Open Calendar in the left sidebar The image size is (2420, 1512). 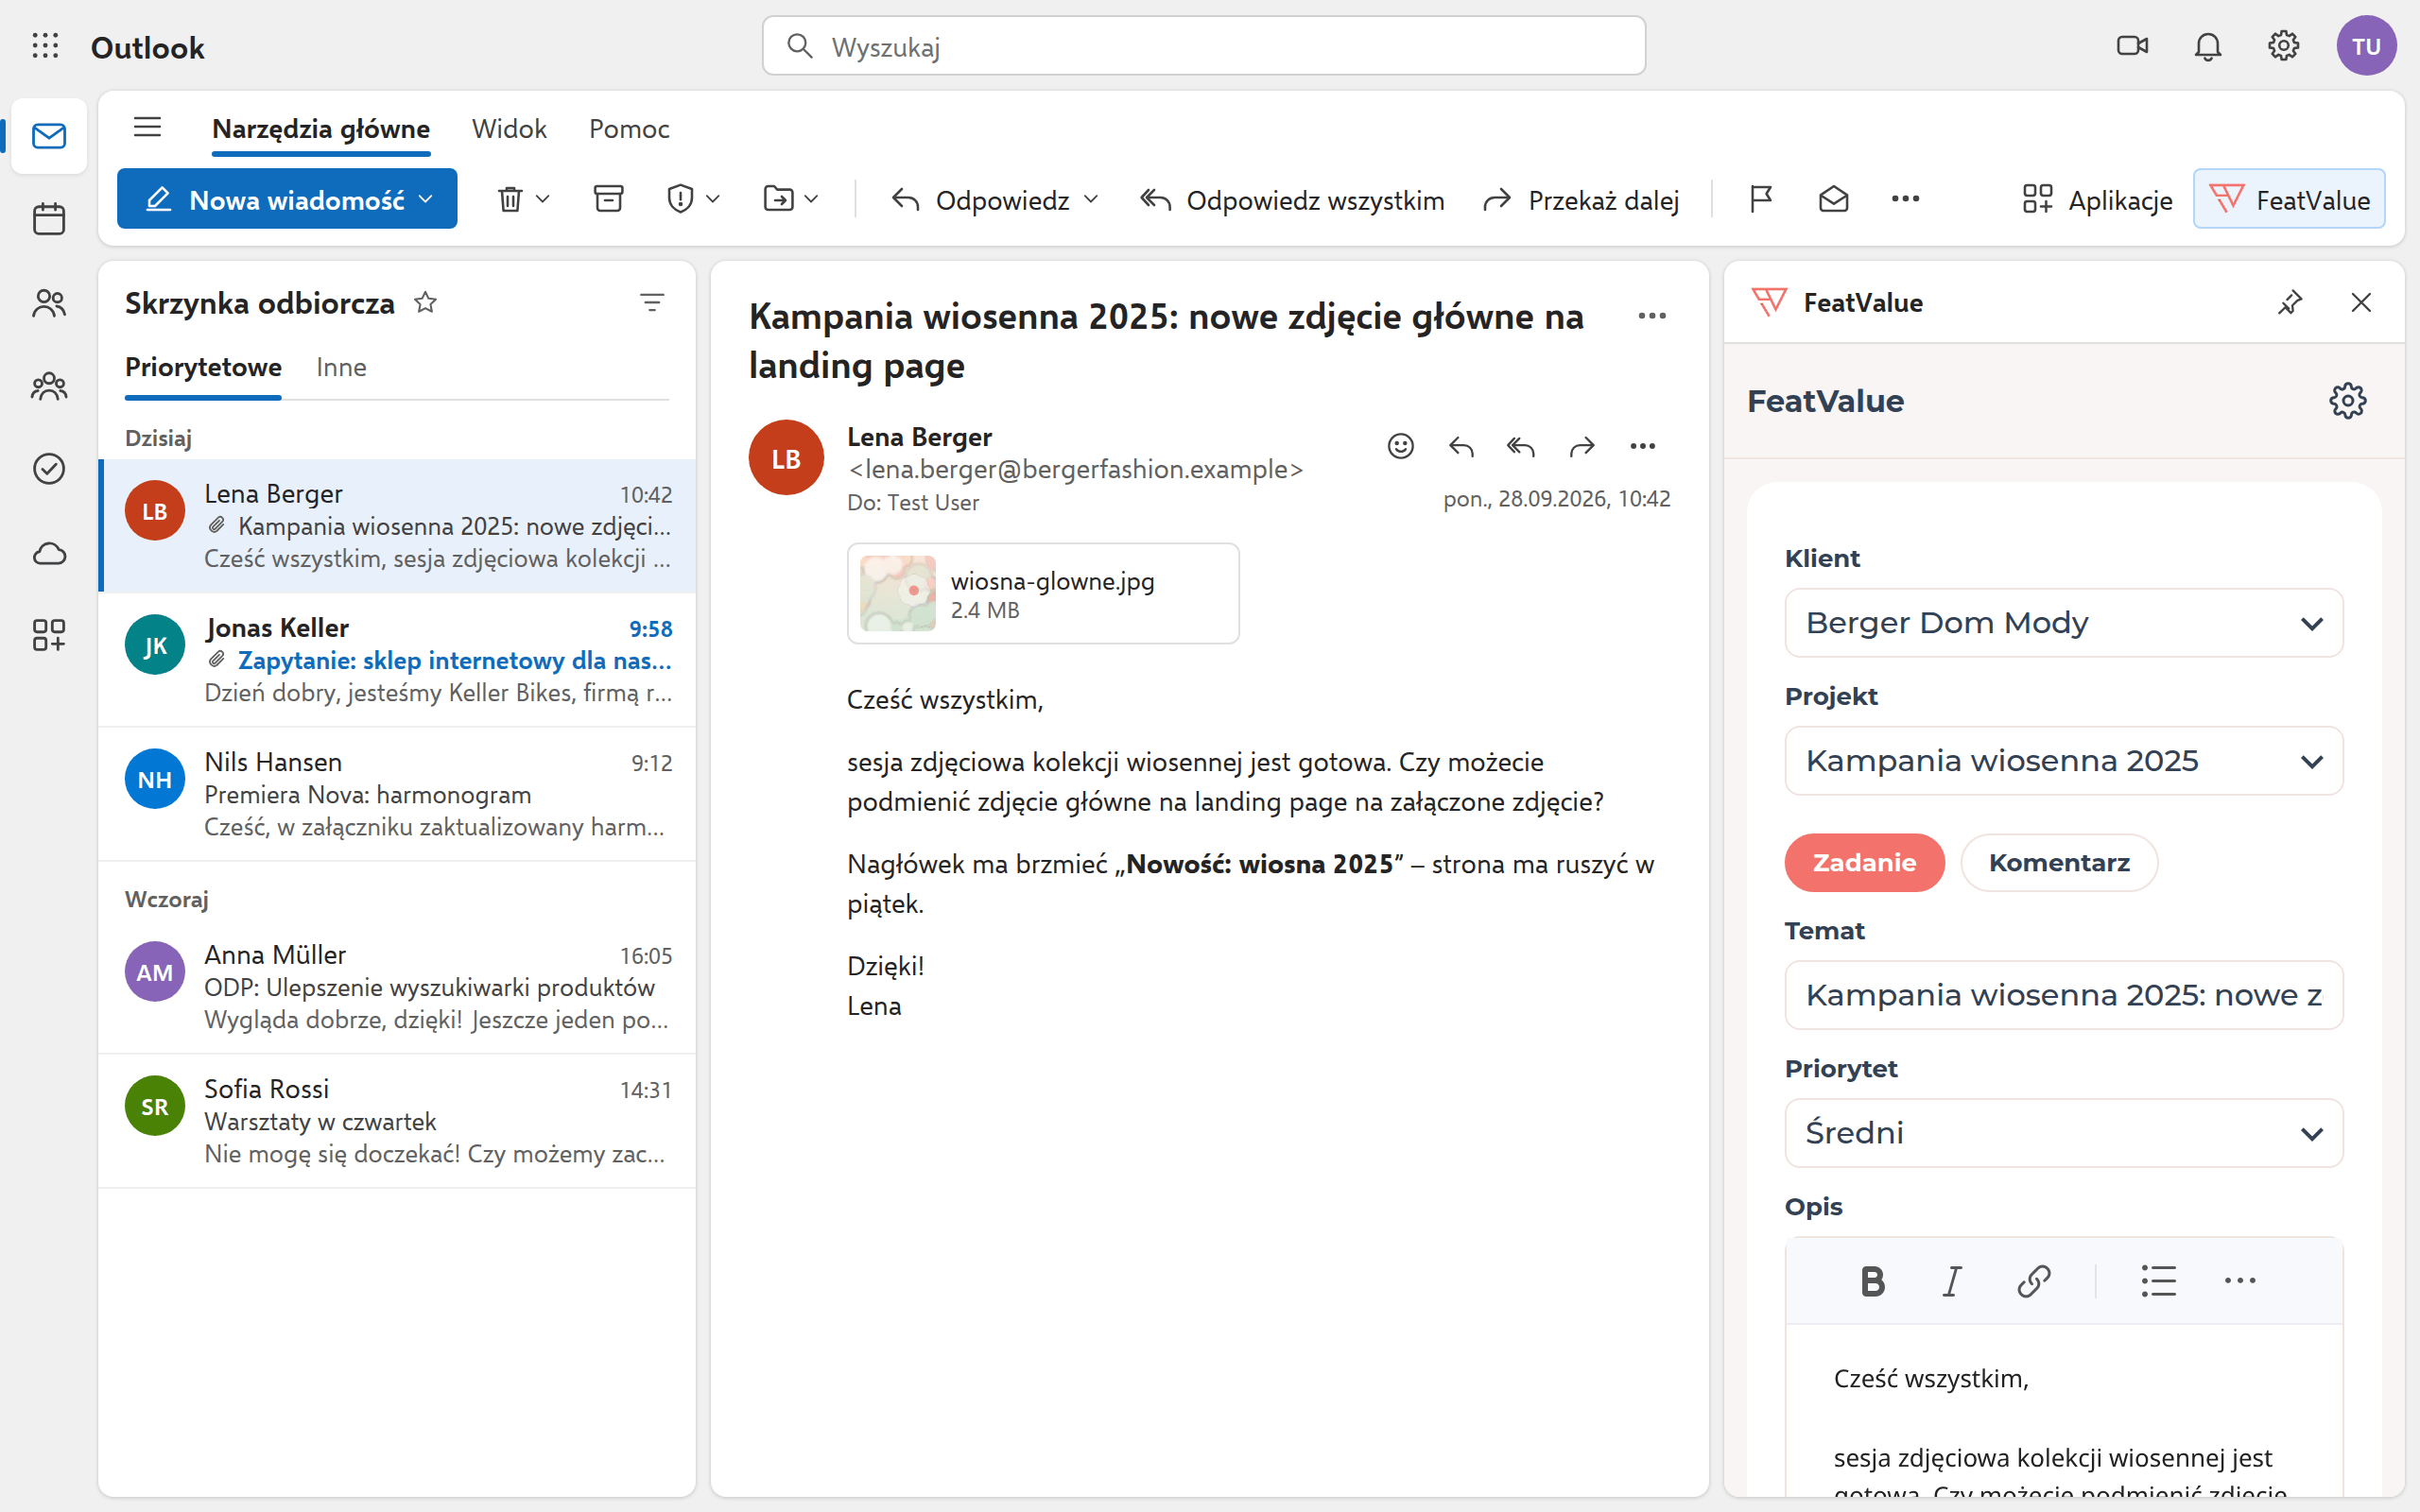[x=48, y=218]
